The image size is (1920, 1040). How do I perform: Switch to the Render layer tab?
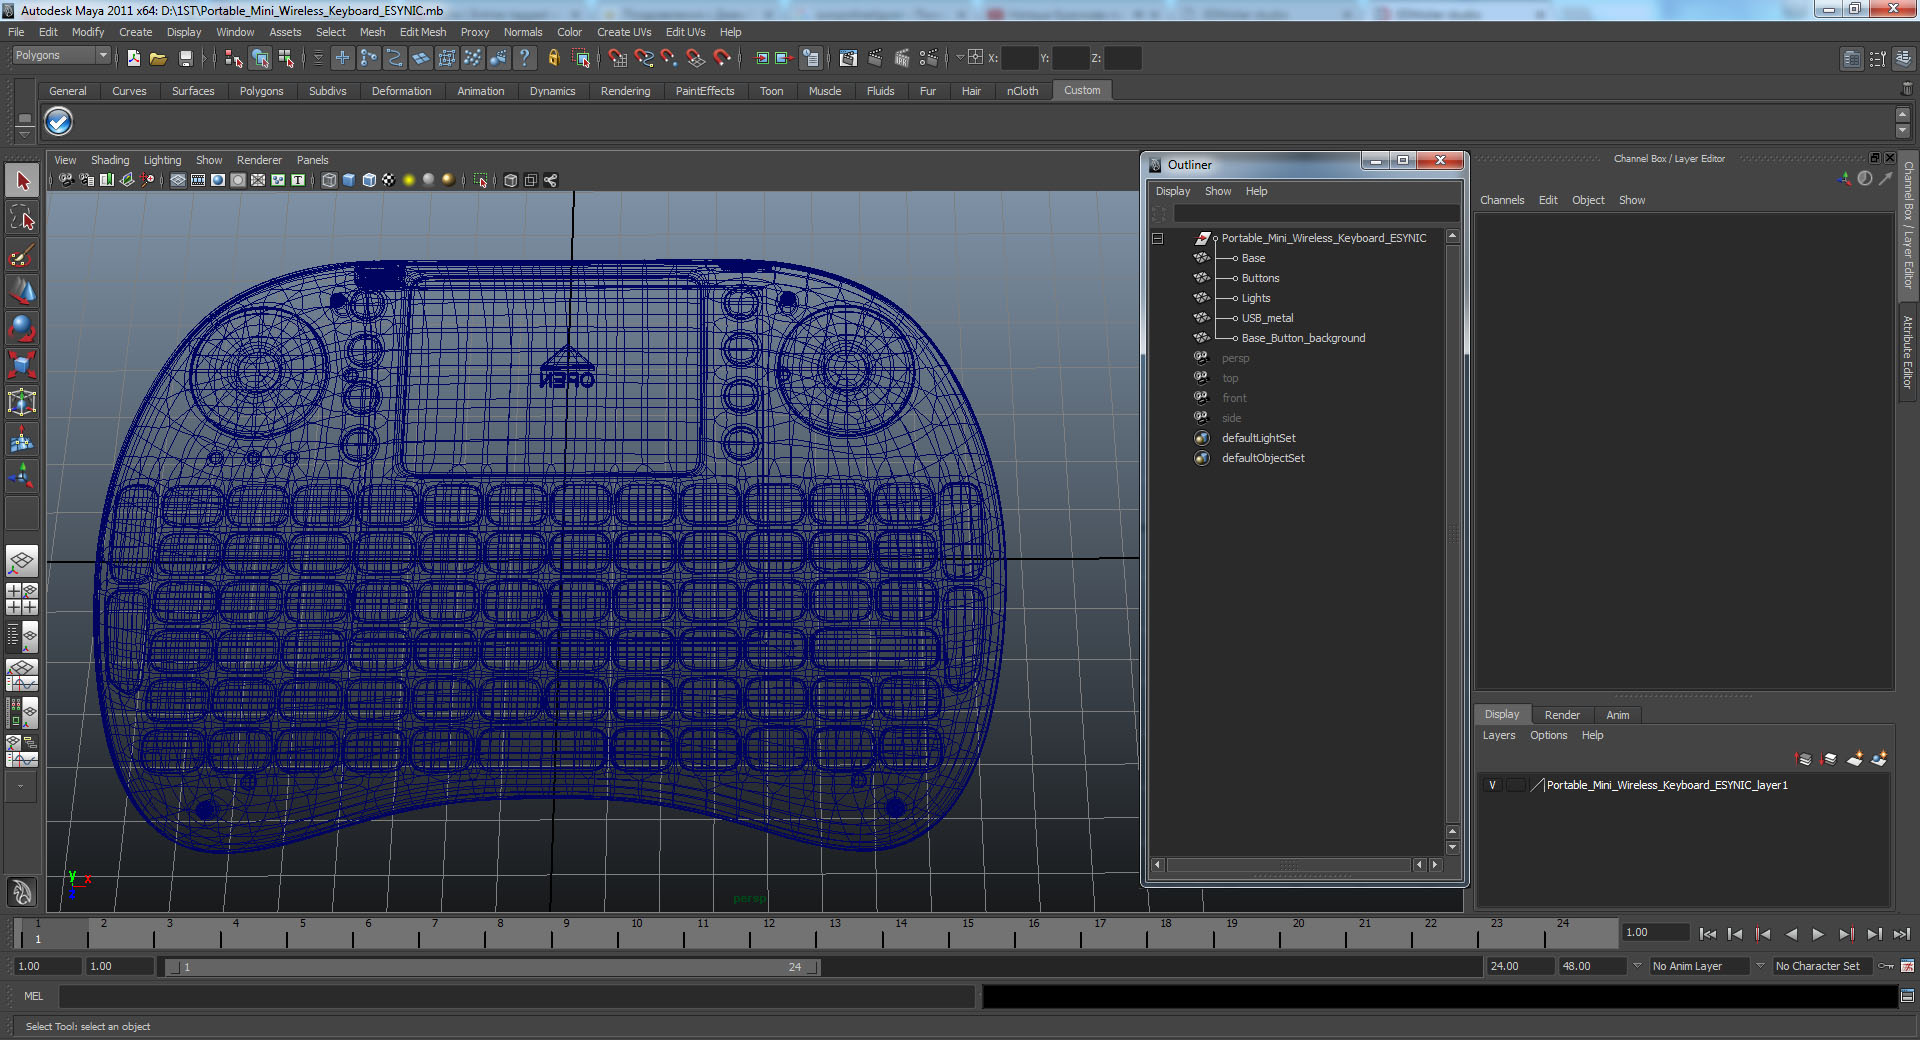[x=1562, y=715]
